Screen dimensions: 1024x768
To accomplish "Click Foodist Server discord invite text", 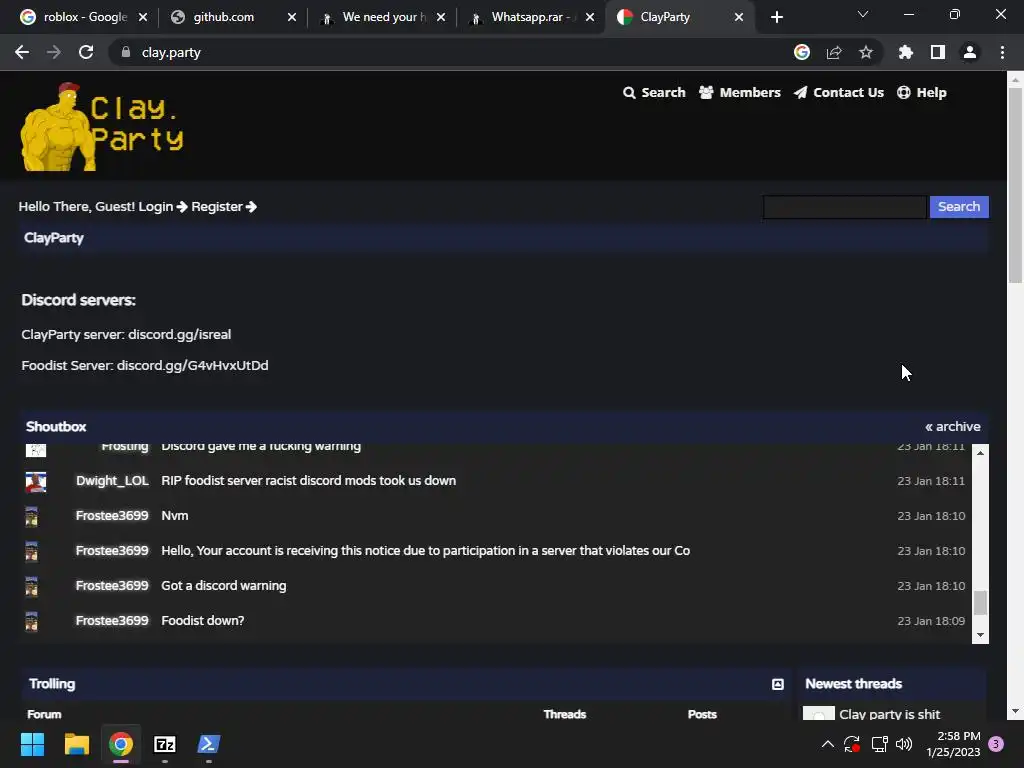I will [193, 366].
